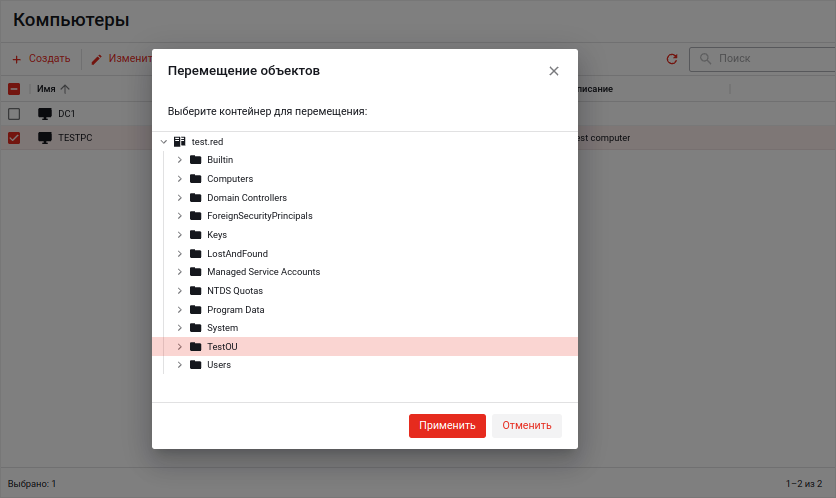Click into the Поиск search field
Screen dimensions: 836x498
click(765, 59)
